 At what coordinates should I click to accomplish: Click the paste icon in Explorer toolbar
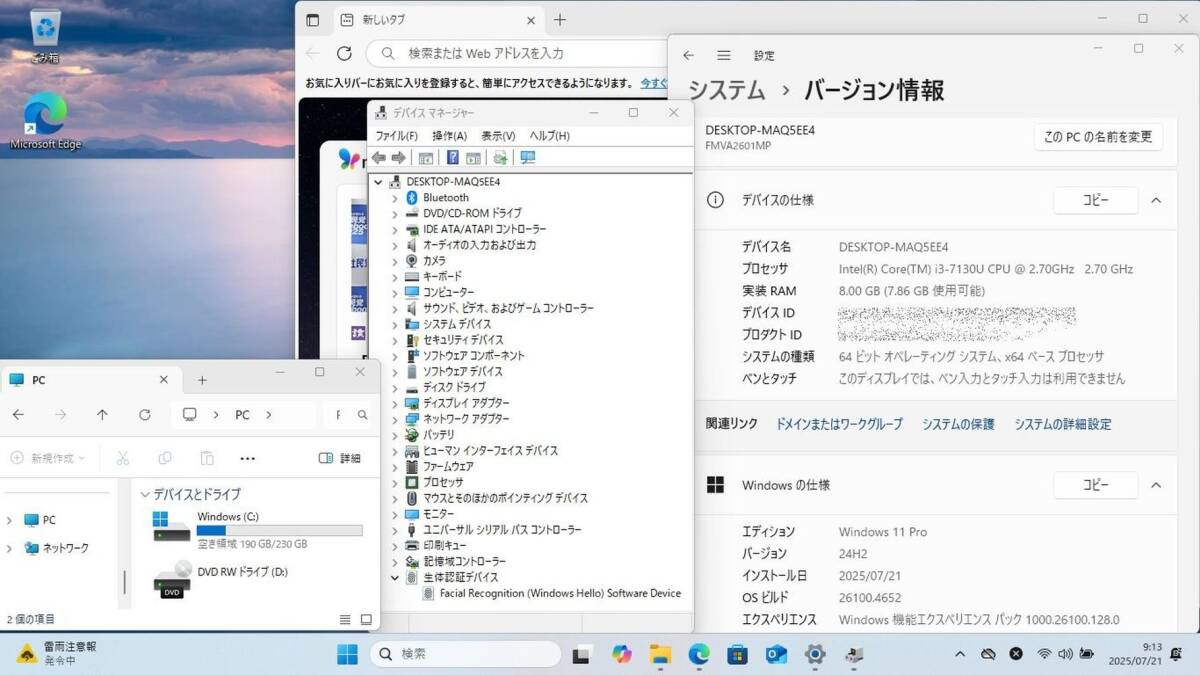pos(207,458)
